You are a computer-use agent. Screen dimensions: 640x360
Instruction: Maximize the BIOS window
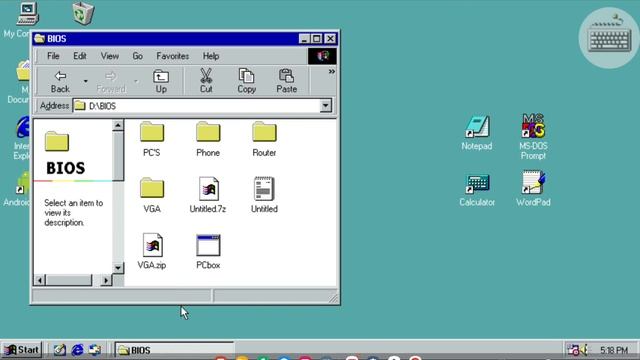pyautogui.click(x=317, y=39)
